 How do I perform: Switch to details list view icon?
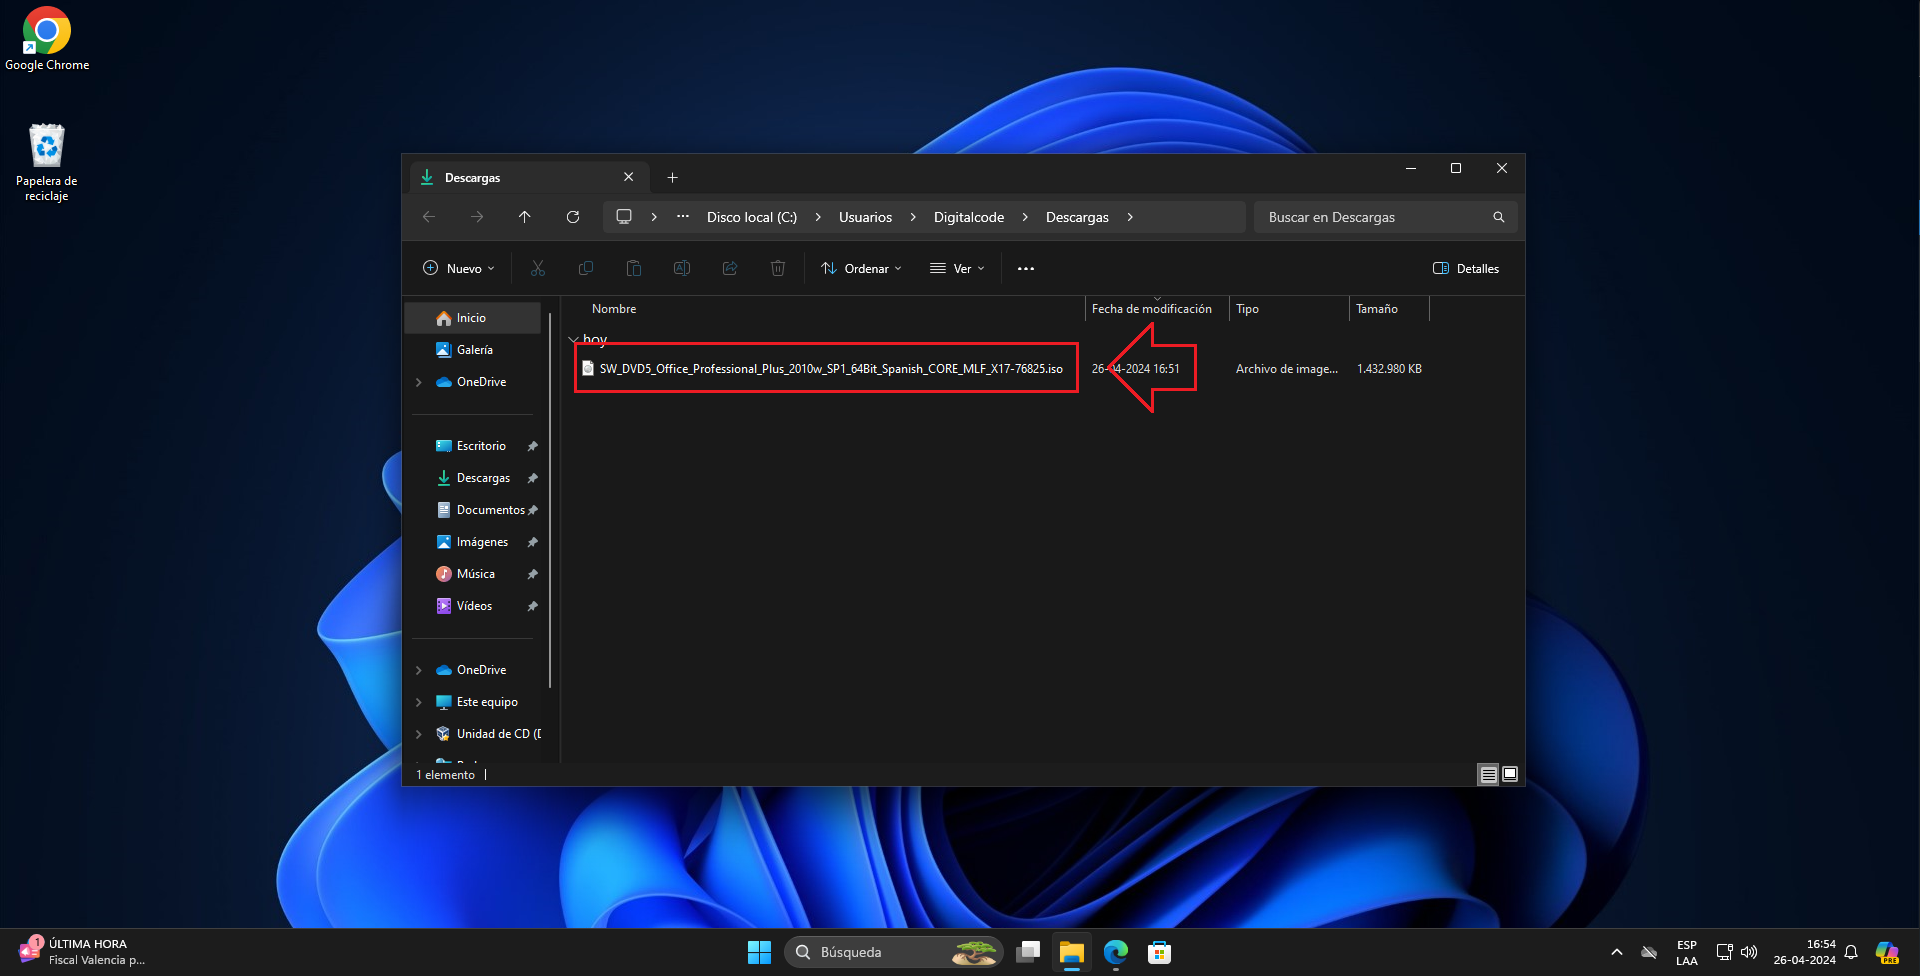(1488, 774)
